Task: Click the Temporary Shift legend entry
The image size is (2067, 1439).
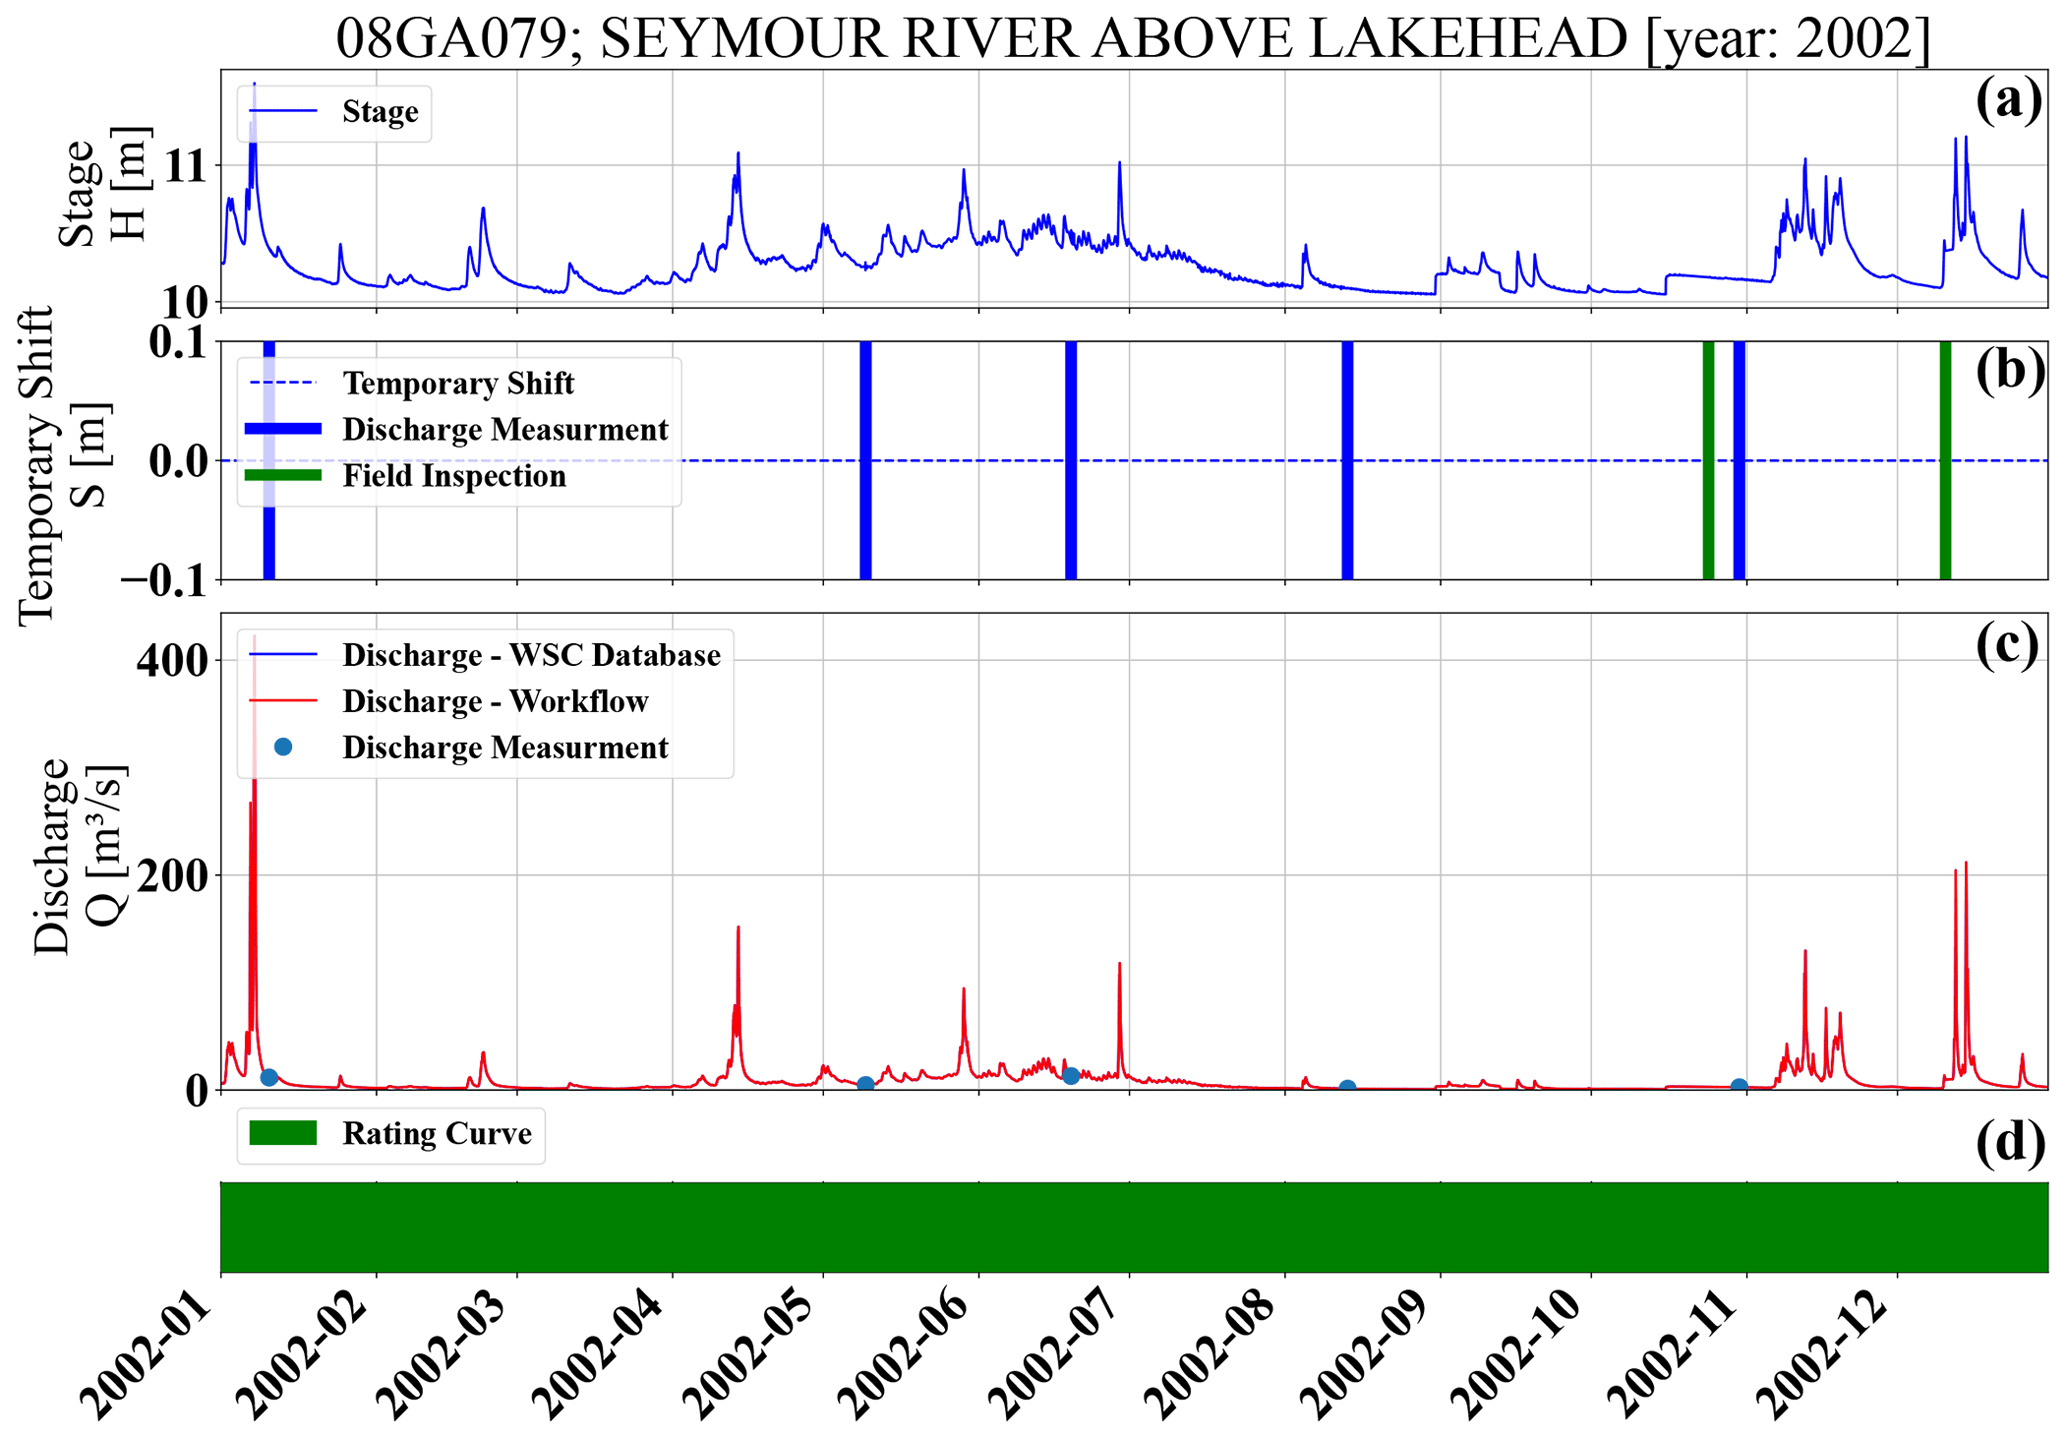Action: pyautogui.click(x=457, y=384)
